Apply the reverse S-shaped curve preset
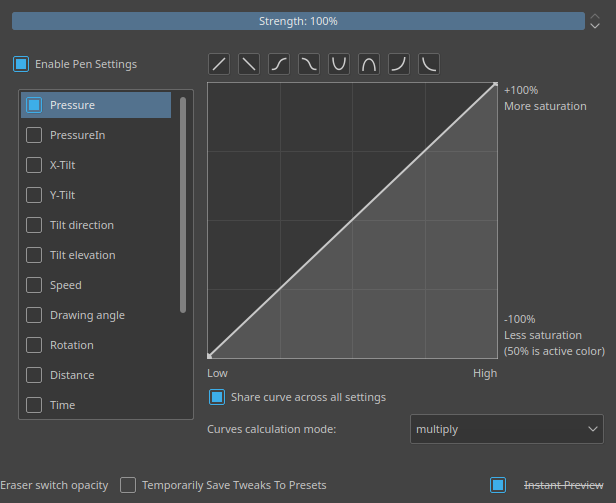 [309, 64]
